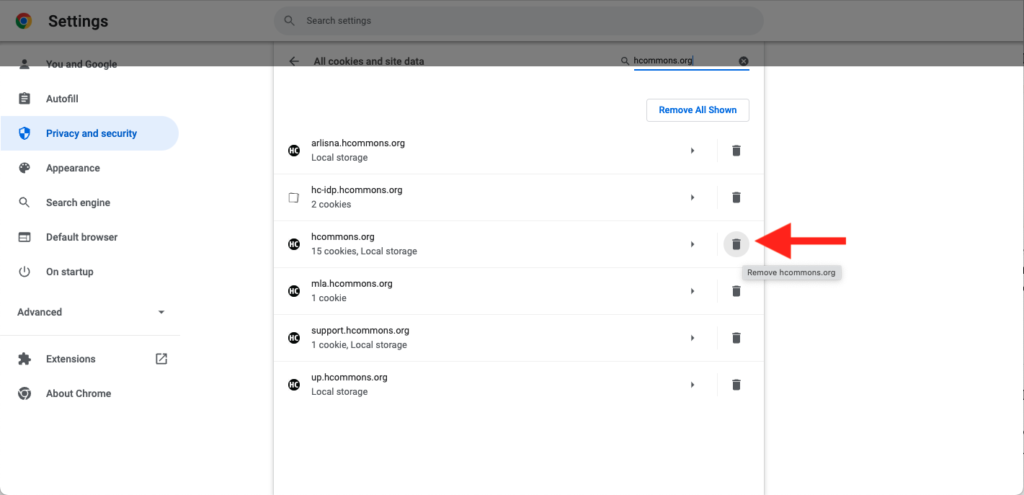Delete up.hcommons.org local storage
1024x495 pixels.
736,385
